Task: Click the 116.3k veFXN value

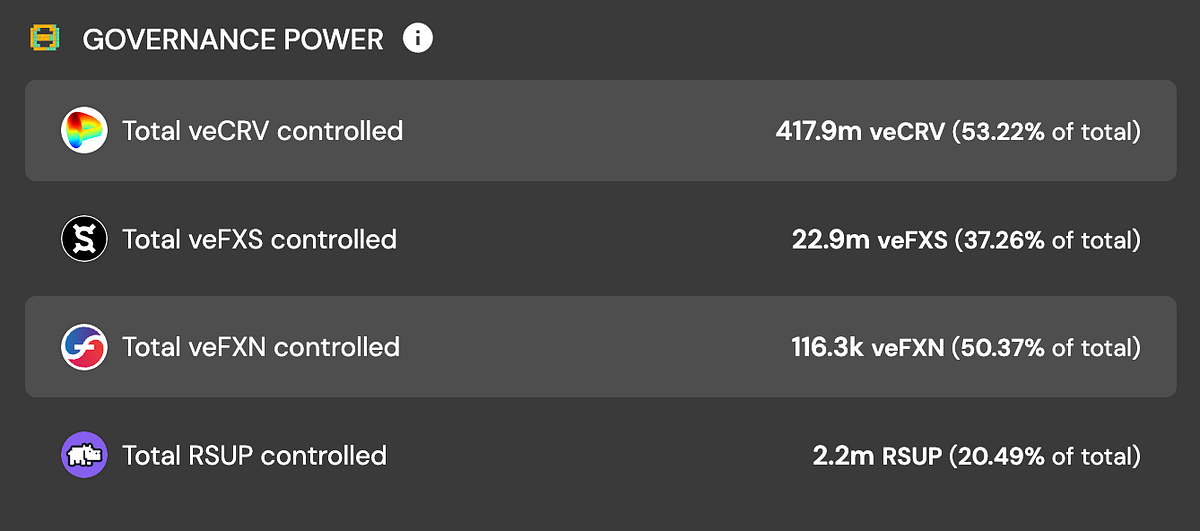Action: pyautogui.click(x=867, y=348)
